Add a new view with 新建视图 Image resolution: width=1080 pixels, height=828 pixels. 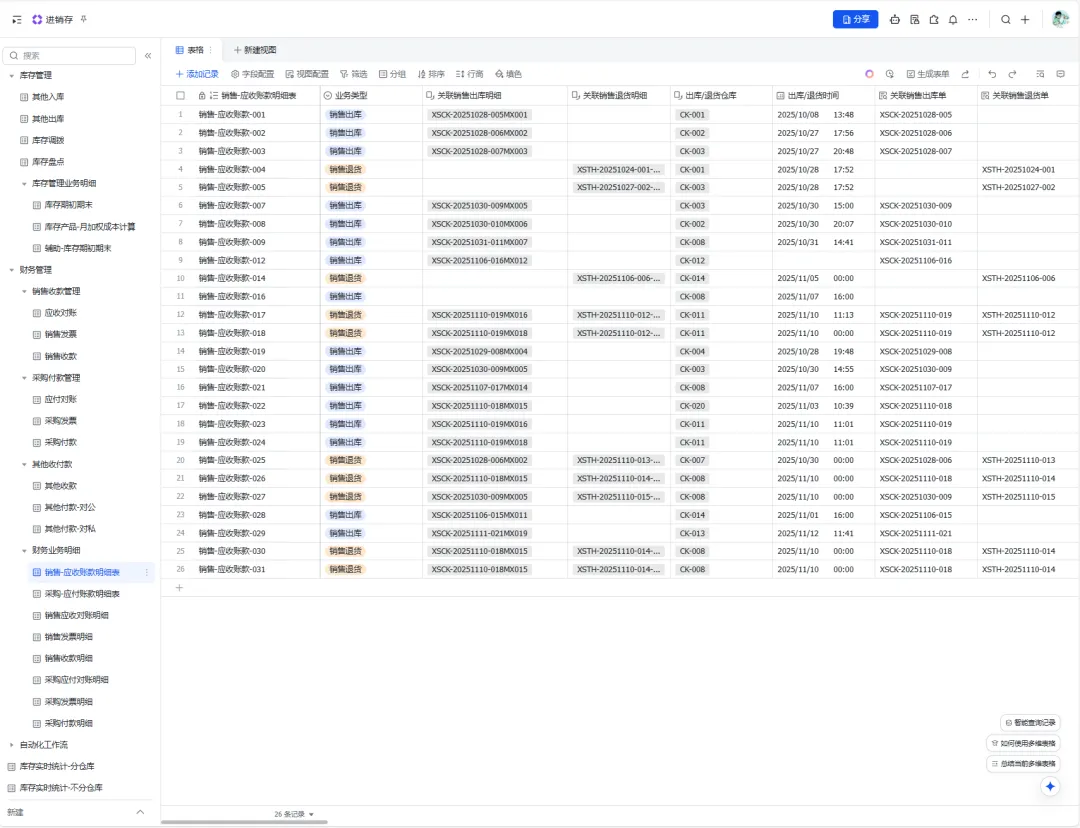click(x=255, y=50)
